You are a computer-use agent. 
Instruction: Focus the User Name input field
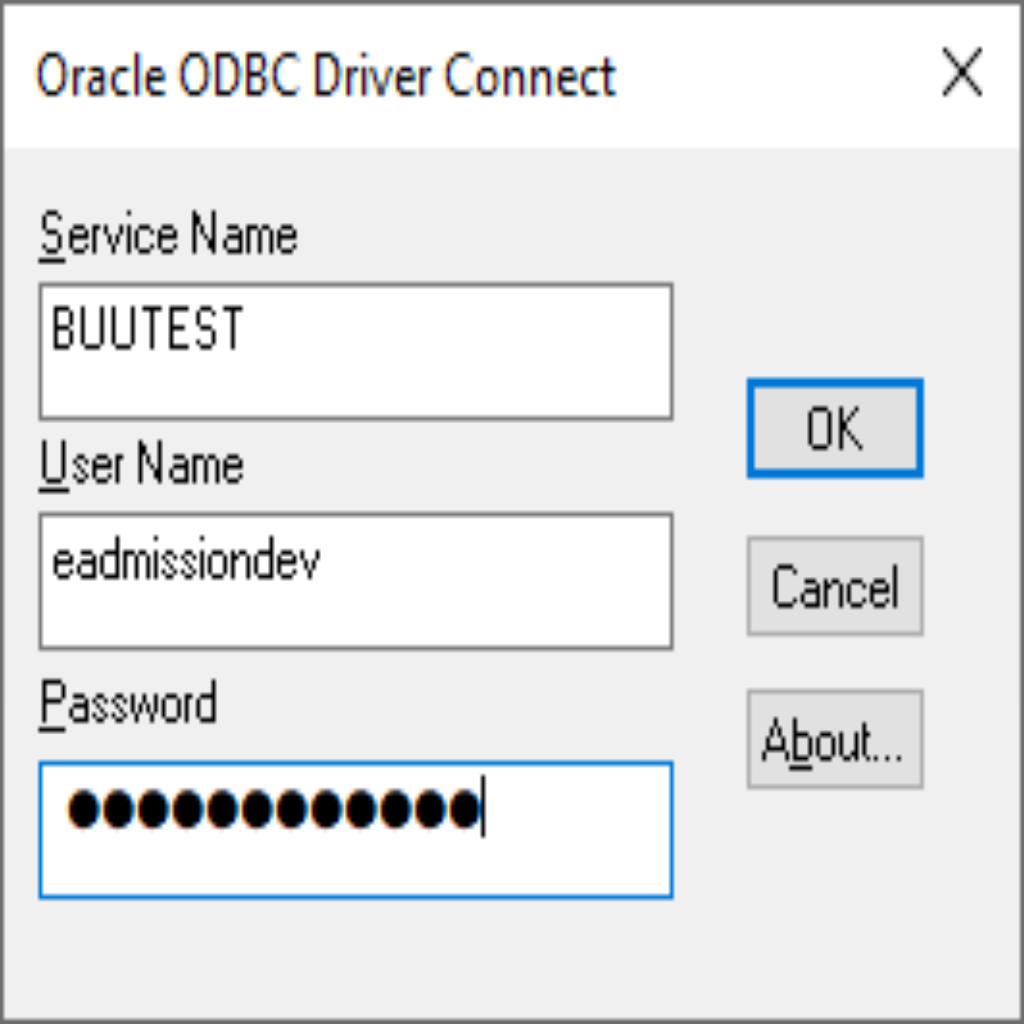355,581
